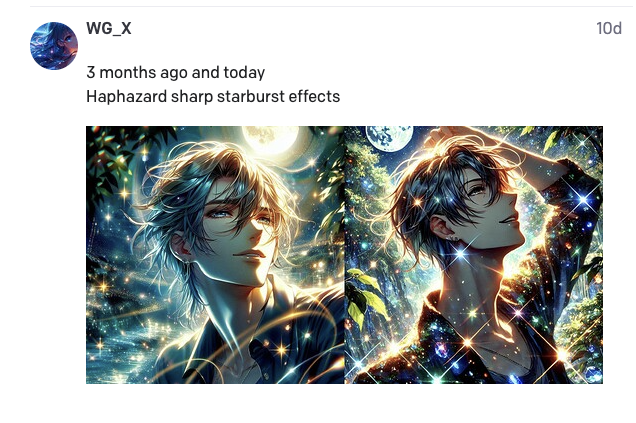Open the right anime image from today
Screen dimensions: 636x423
point(474,255)
